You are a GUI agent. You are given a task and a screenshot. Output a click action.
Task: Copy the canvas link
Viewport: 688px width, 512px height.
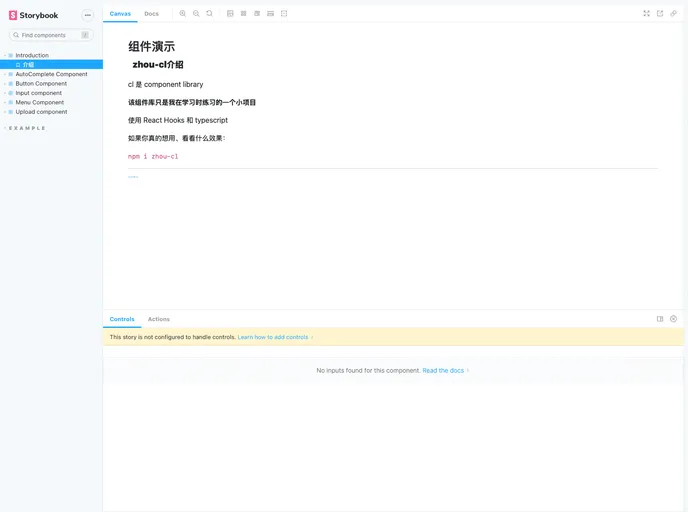[674, 14]
